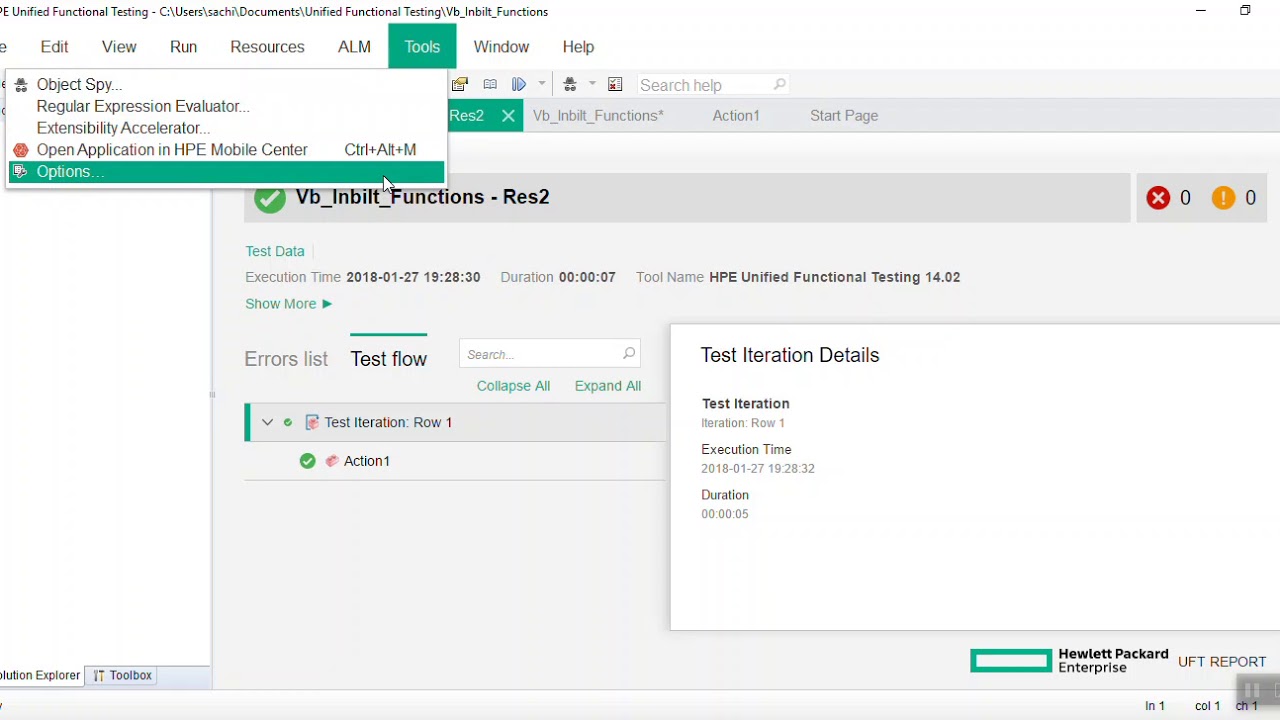Open Application in HPE Mobile Center
1280x720 pixels.
pyautogui.click(x=225, y=150)
